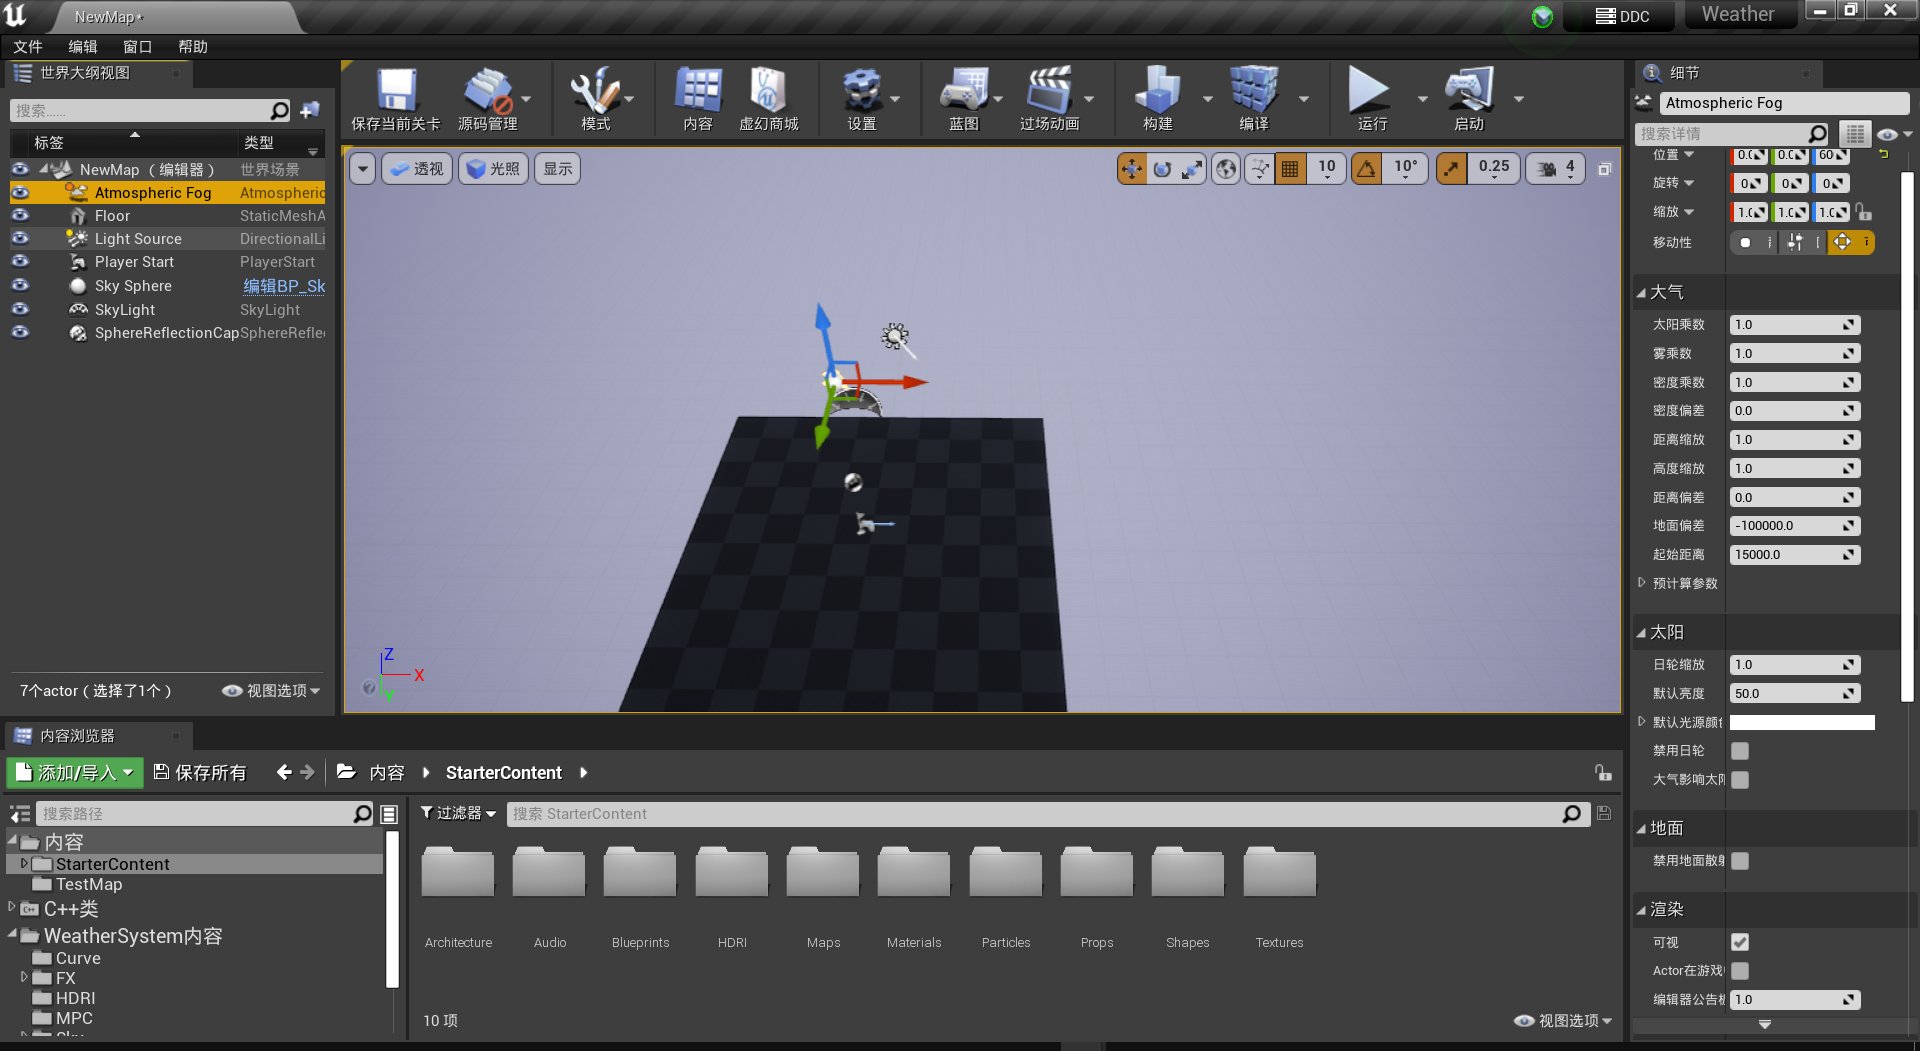1920x1051 pixels.
Task: Switch to the 细节 panel tab
Action: 1683,72
